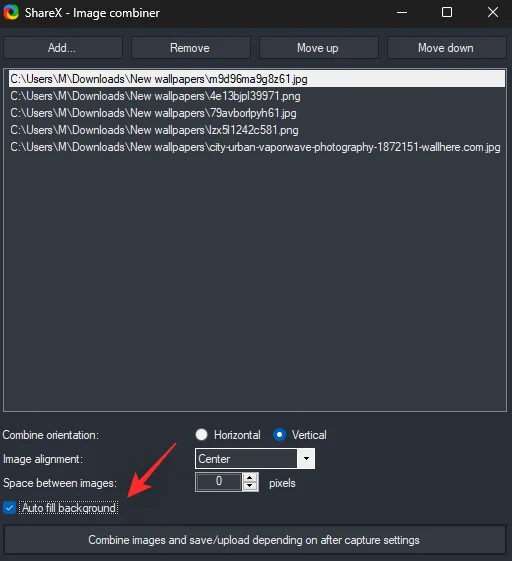Select m9d96ma9g8z61.jpg file entry
This screenshot has height=561, width=512.
[257, 79]
